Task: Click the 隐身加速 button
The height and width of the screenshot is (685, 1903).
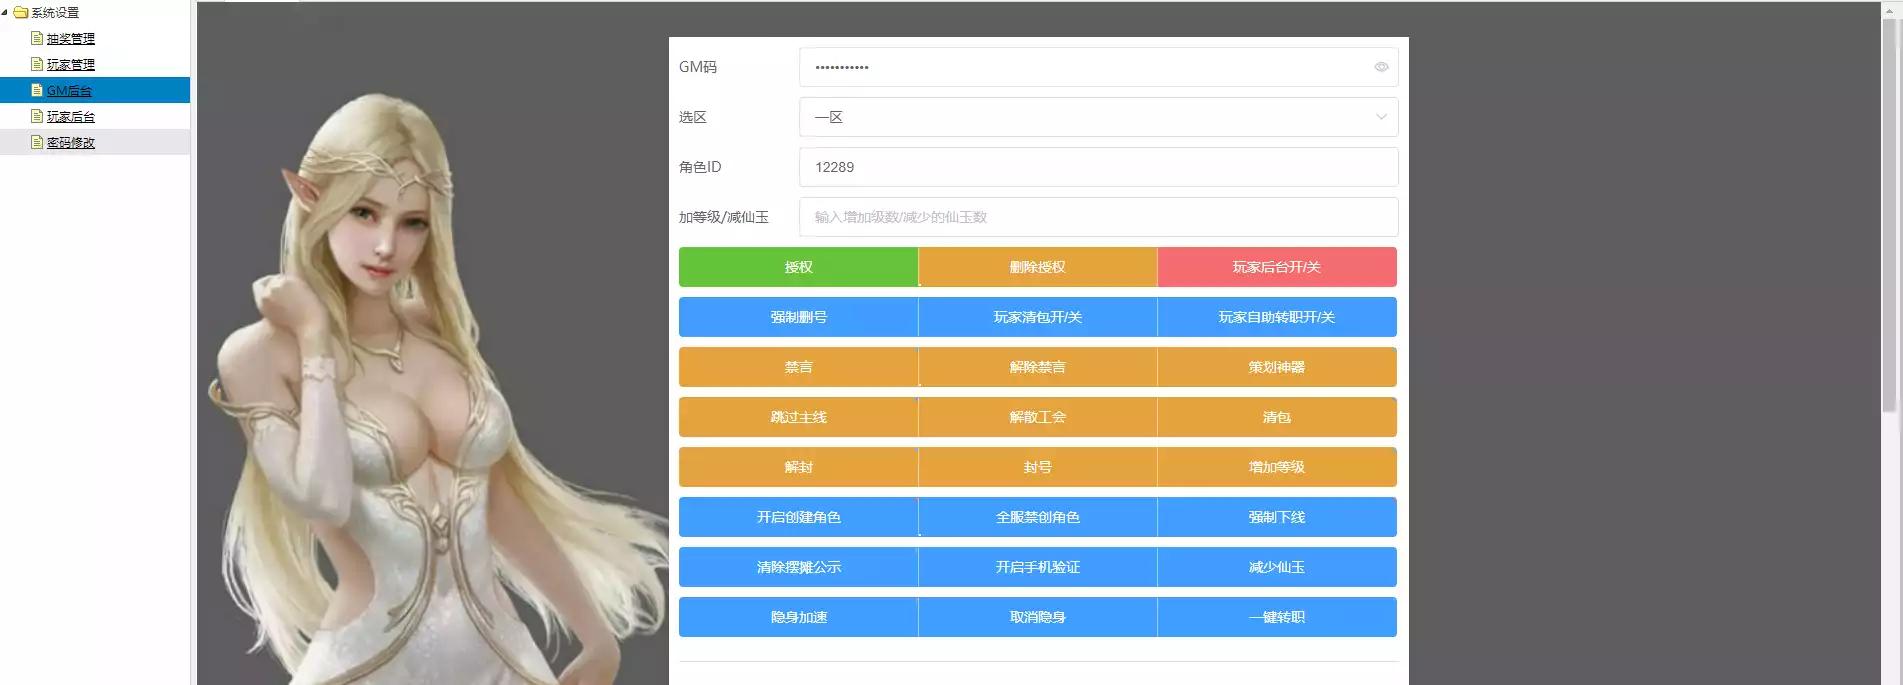Action: 798,617
